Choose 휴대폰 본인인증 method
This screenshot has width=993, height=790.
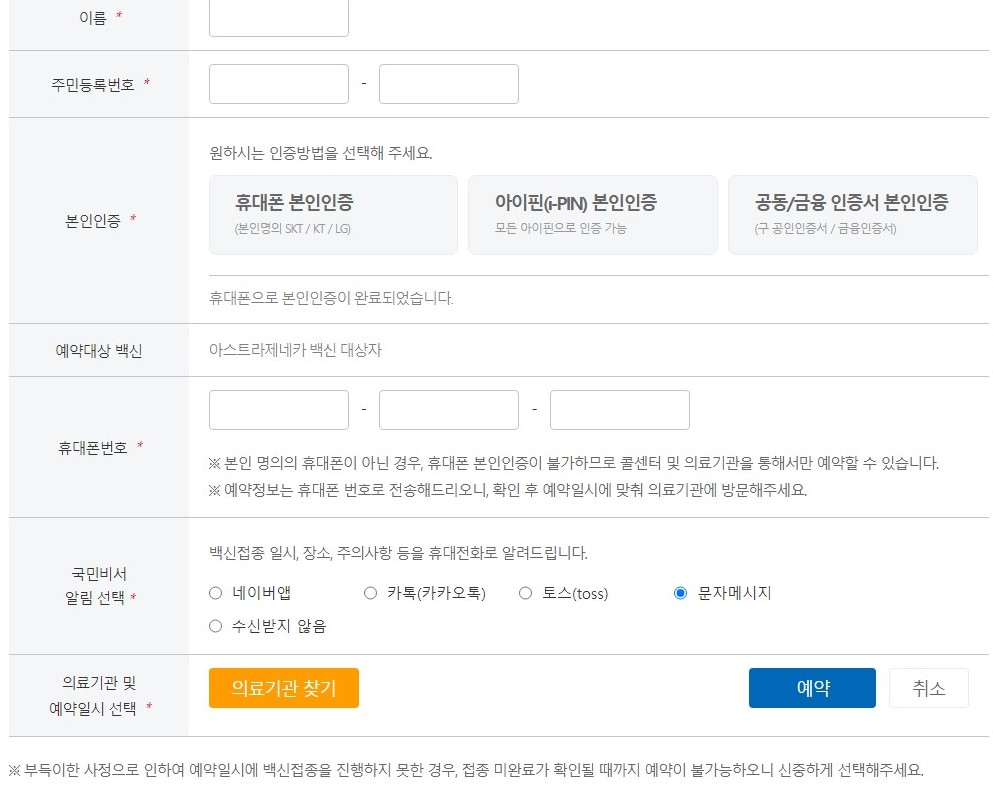[x=333, y=215]
